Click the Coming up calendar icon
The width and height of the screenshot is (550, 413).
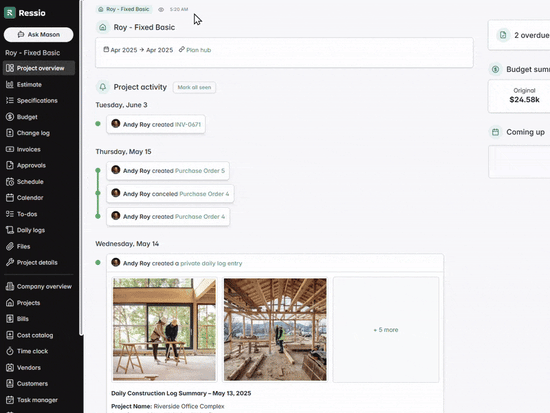(495, 132)
